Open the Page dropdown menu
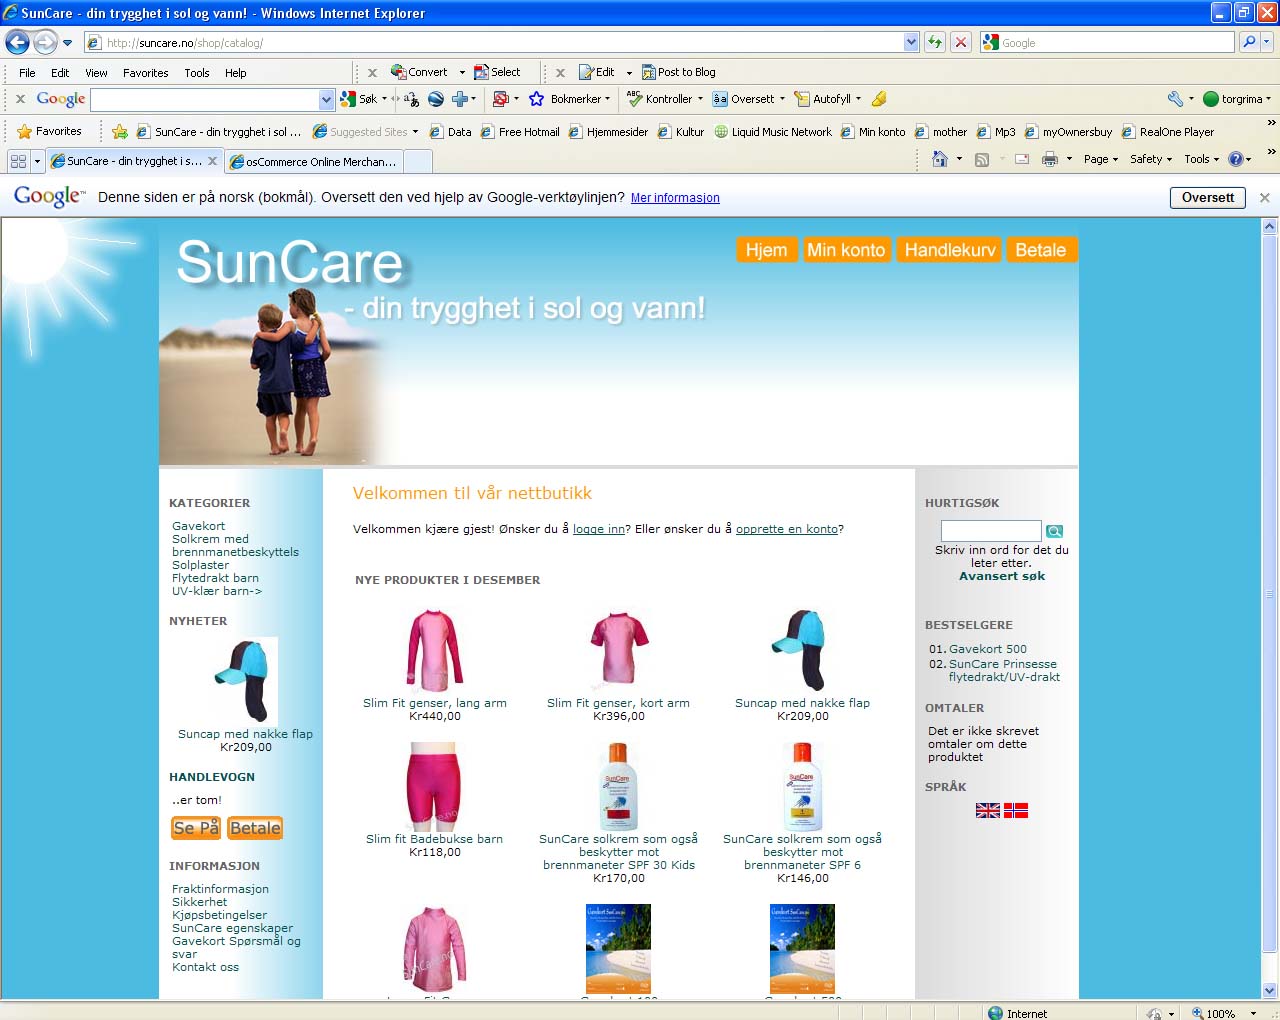The width and height of the screenshot is (1280, 1020). [1101, 159]
